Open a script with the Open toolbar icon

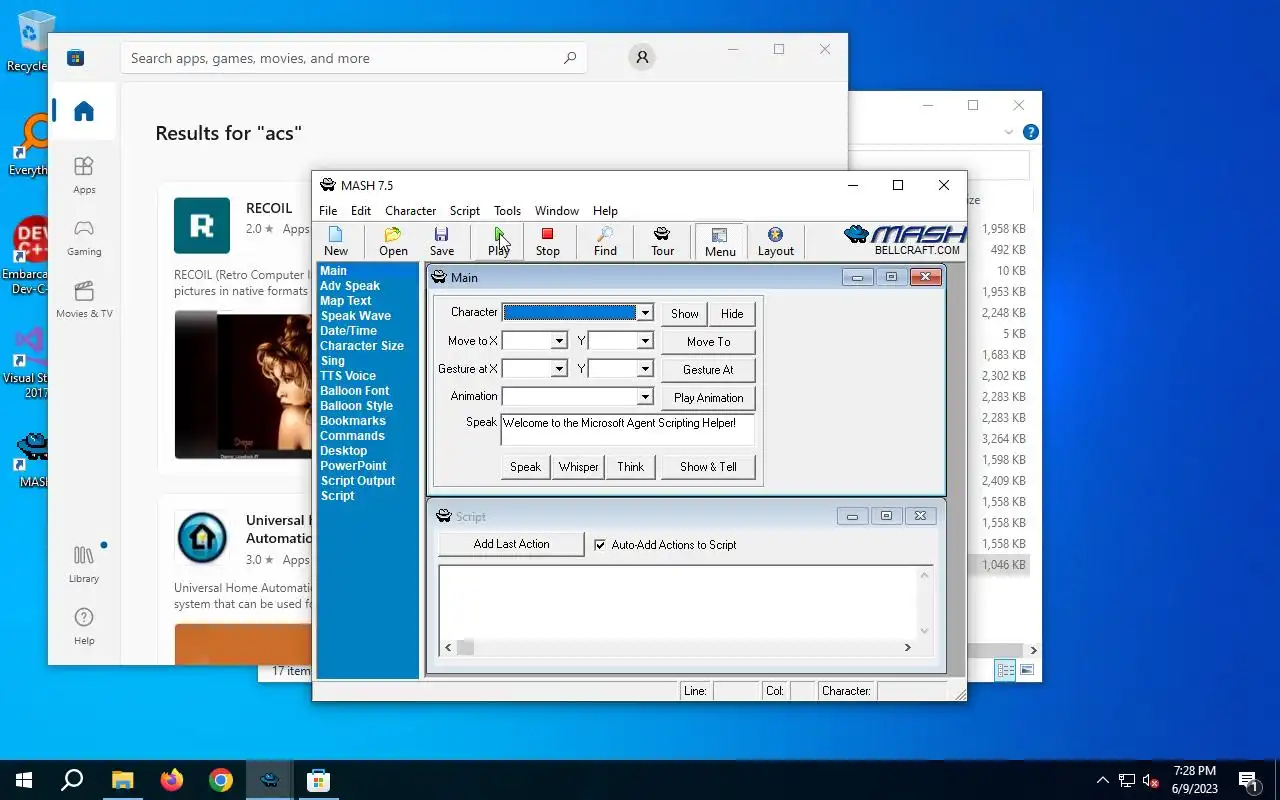[393, 242]
